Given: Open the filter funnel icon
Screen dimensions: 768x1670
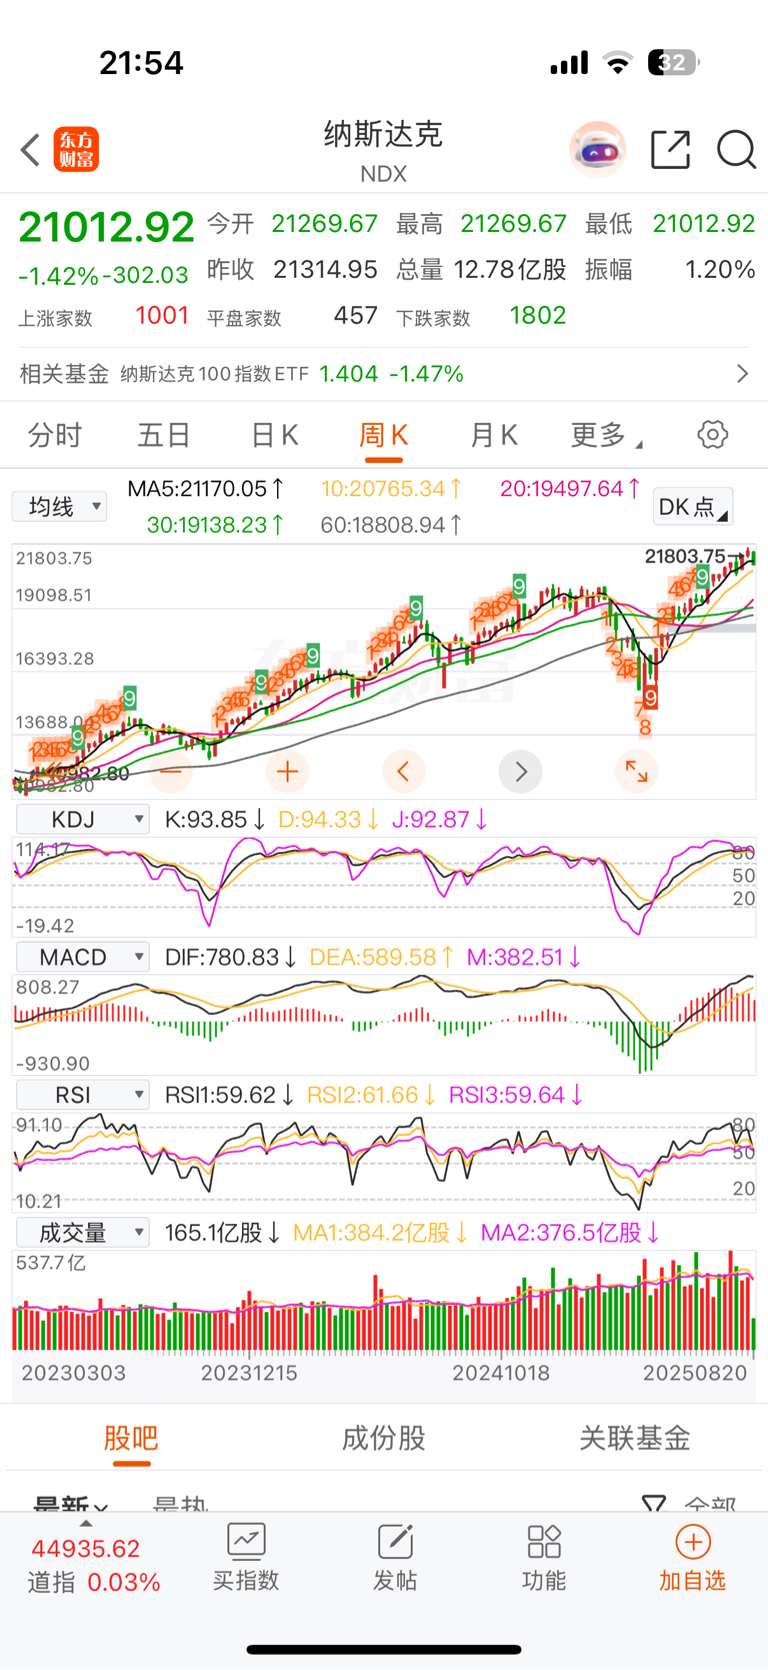Looking at the screenshot, I should pos(654,1503).
